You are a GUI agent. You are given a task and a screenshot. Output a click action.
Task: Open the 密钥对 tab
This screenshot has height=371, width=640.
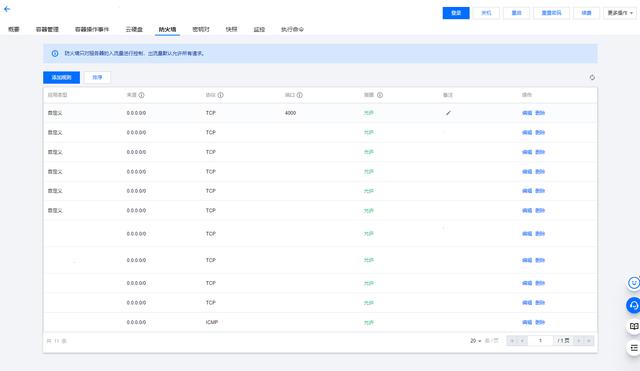[201, 29]
